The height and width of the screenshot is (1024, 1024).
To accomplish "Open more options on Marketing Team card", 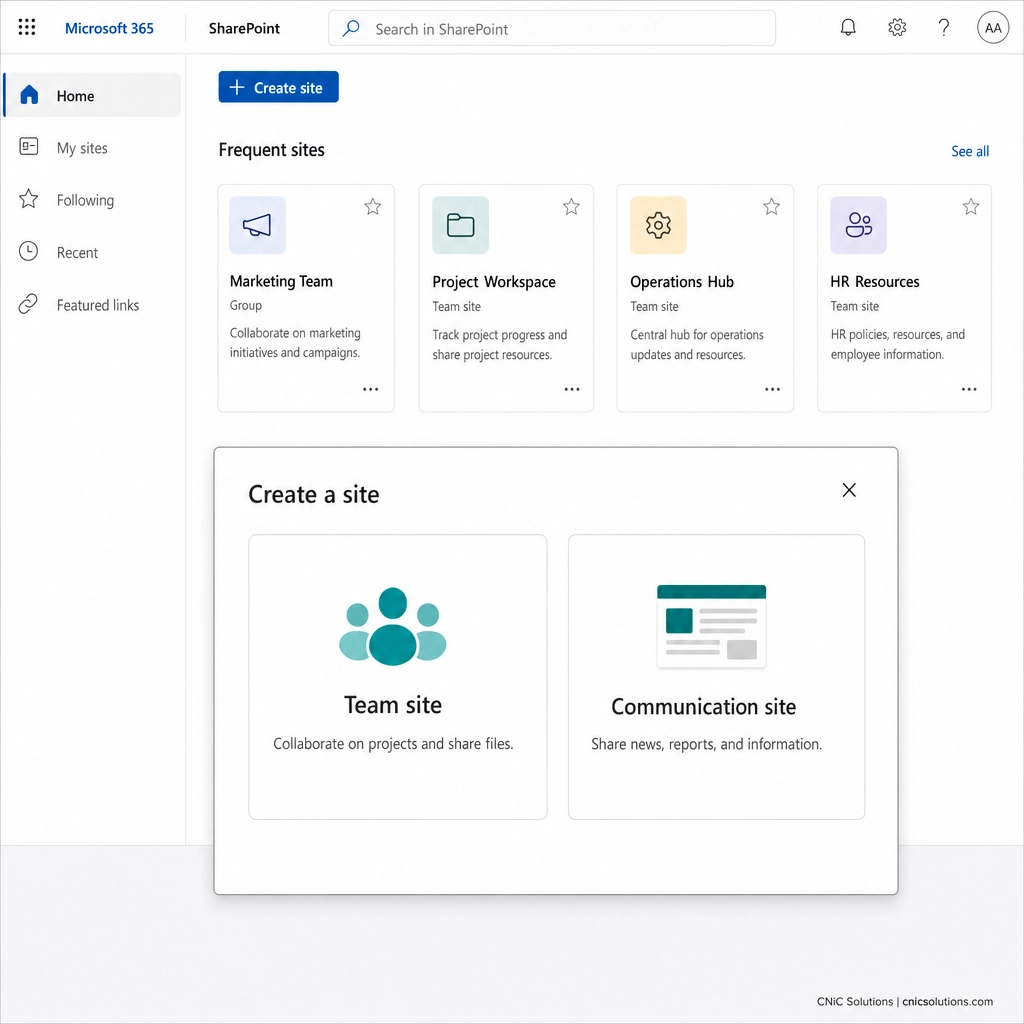I will point(370,389).
